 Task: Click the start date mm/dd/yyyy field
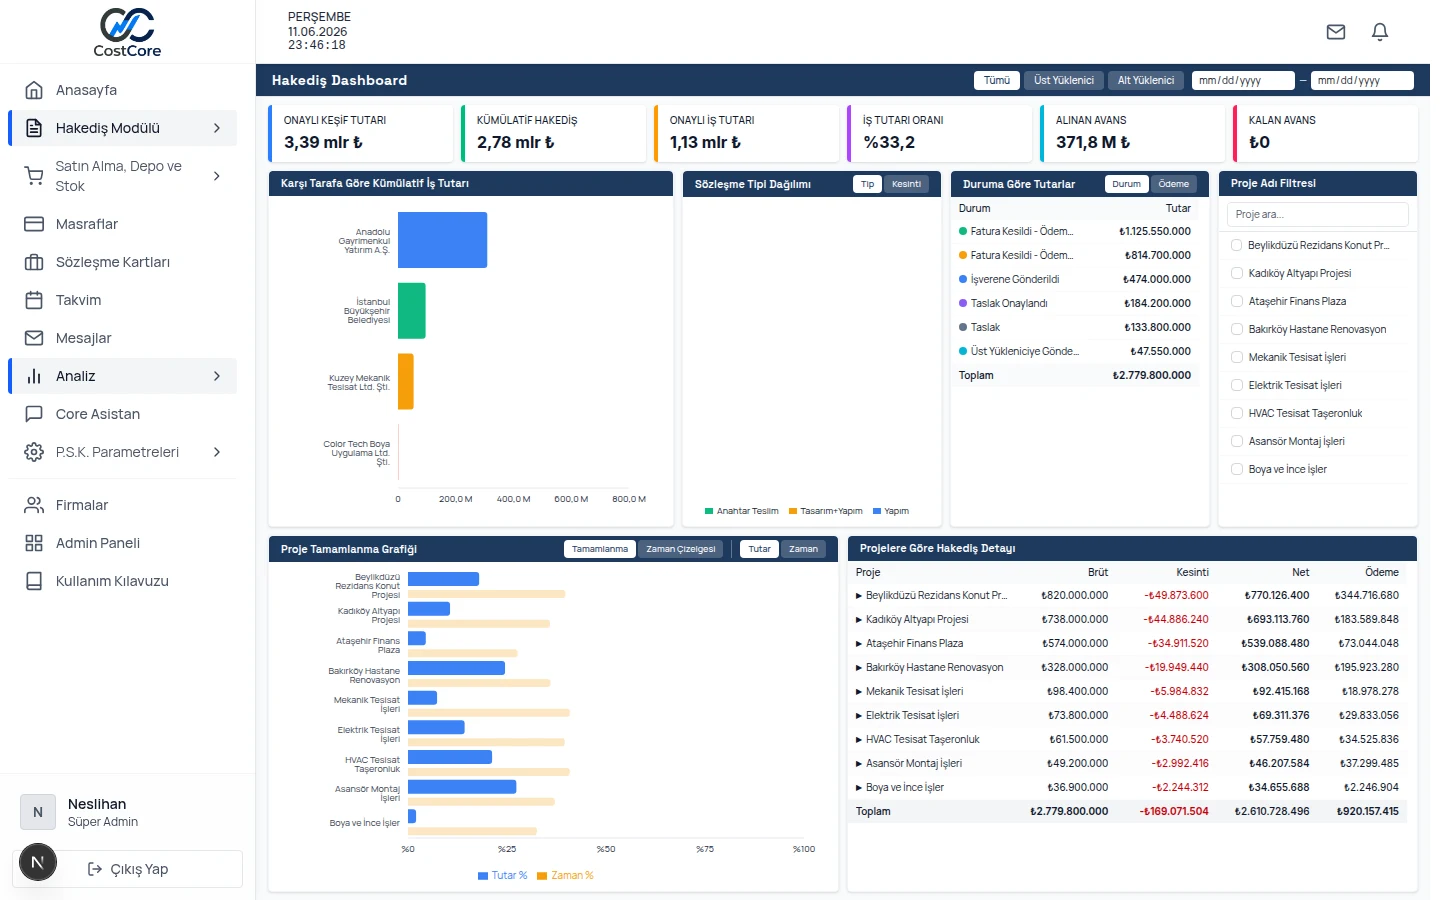pyautogui.click(x=1243, y=80)
